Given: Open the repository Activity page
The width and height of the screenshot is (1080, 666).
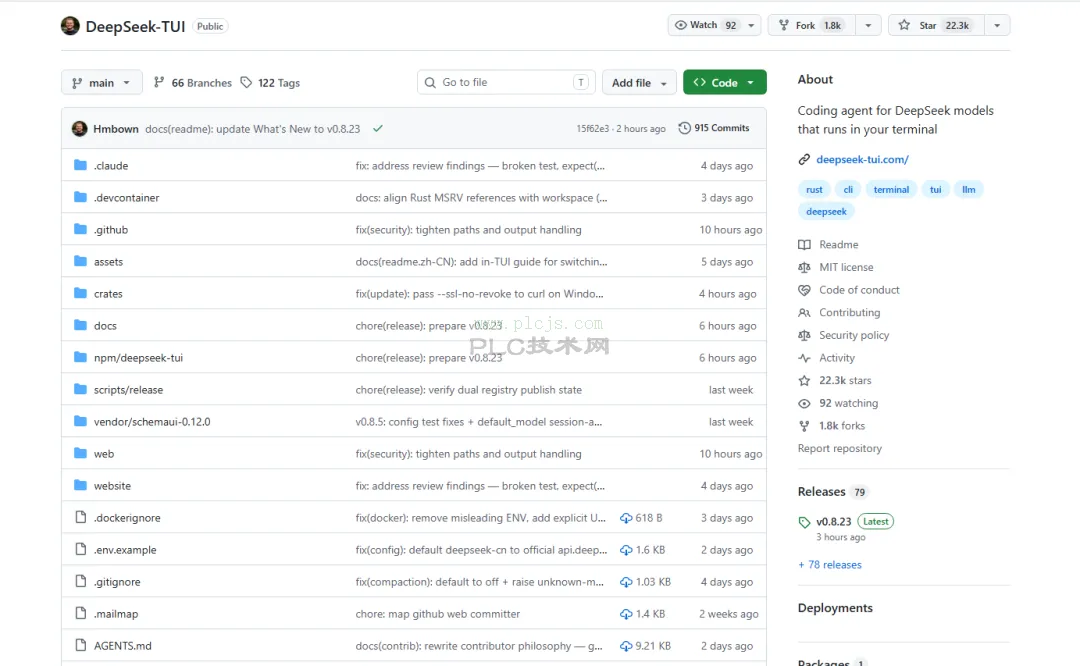Looking at the screenshot, I should coord(837,358).
